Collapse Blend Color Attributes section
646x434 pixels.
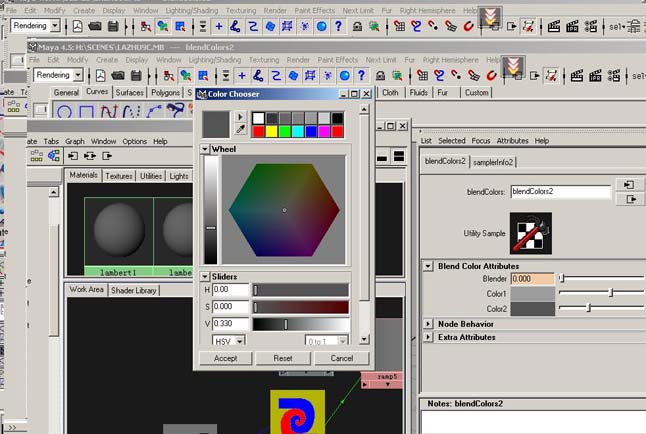[x=428, y=266]
